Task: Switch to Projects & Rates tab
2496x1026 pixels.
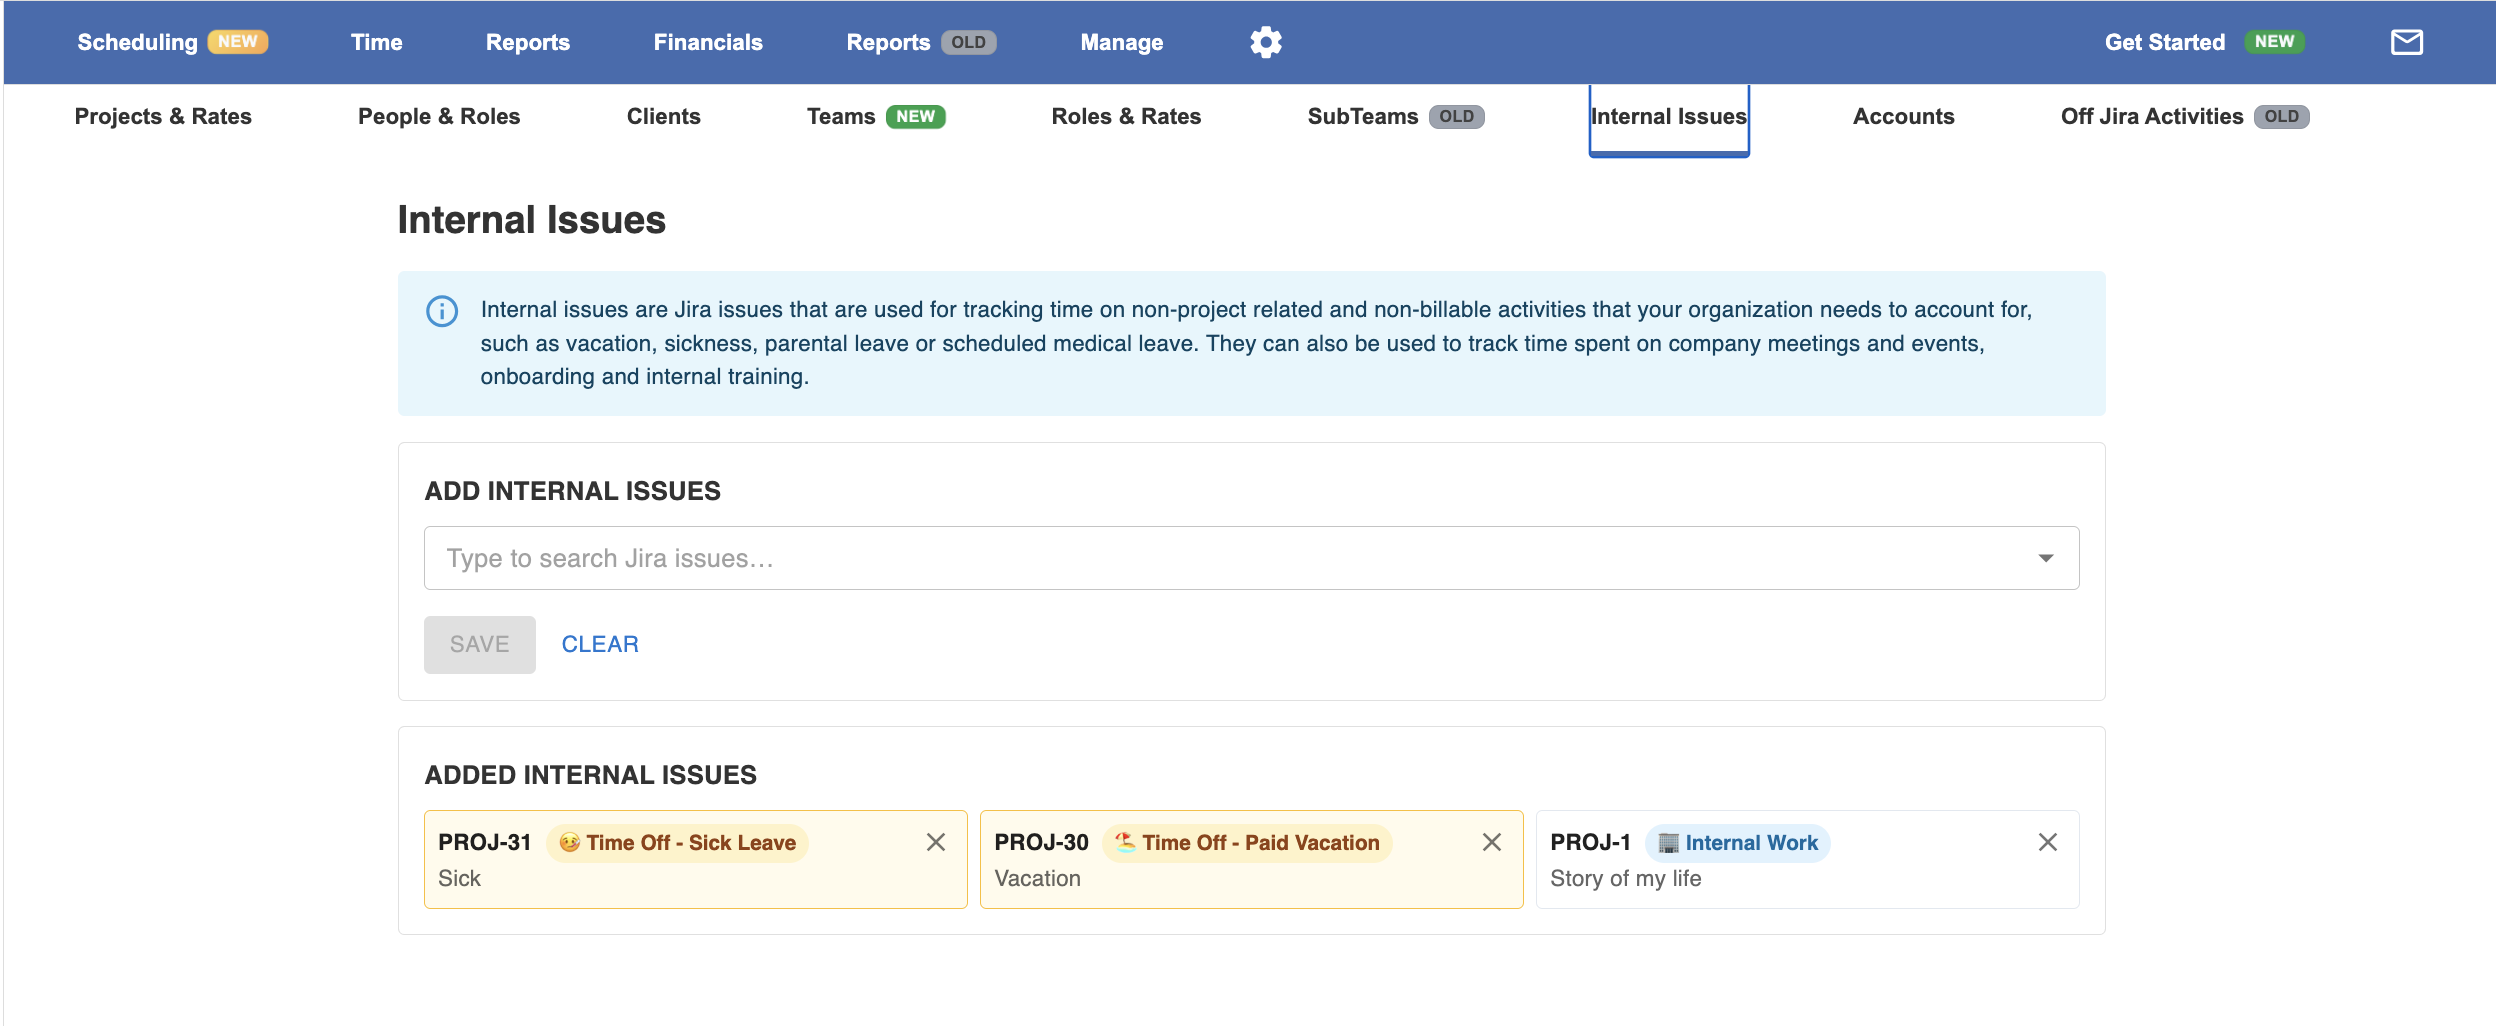Action: (x=163, y=116)
